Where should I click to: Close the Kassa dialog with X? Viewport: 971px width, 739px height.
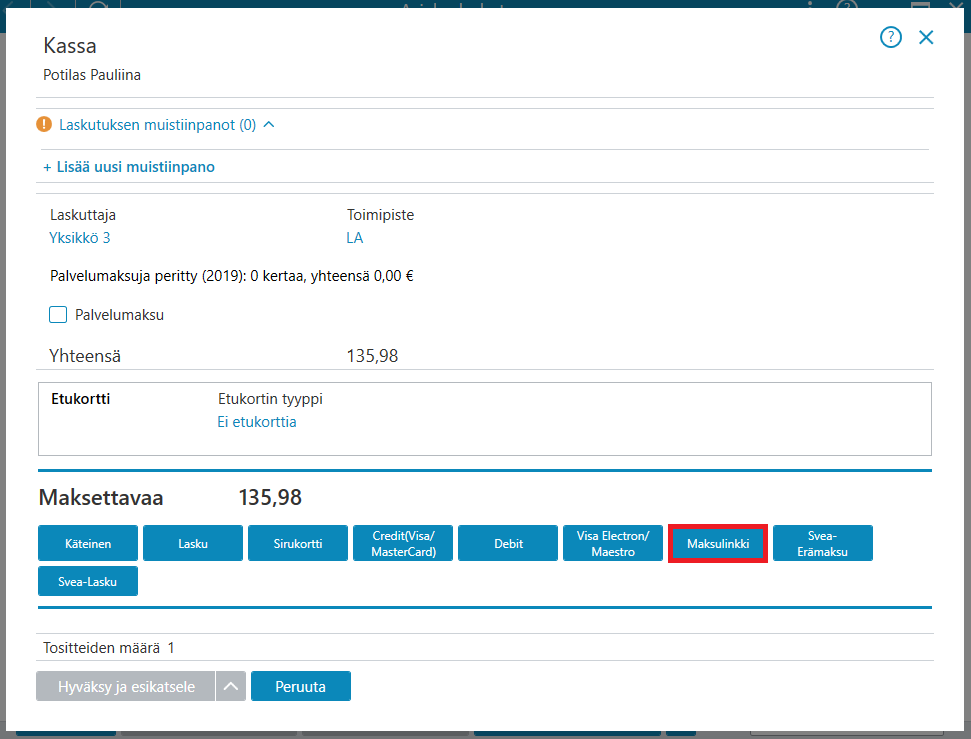point(926,37)
